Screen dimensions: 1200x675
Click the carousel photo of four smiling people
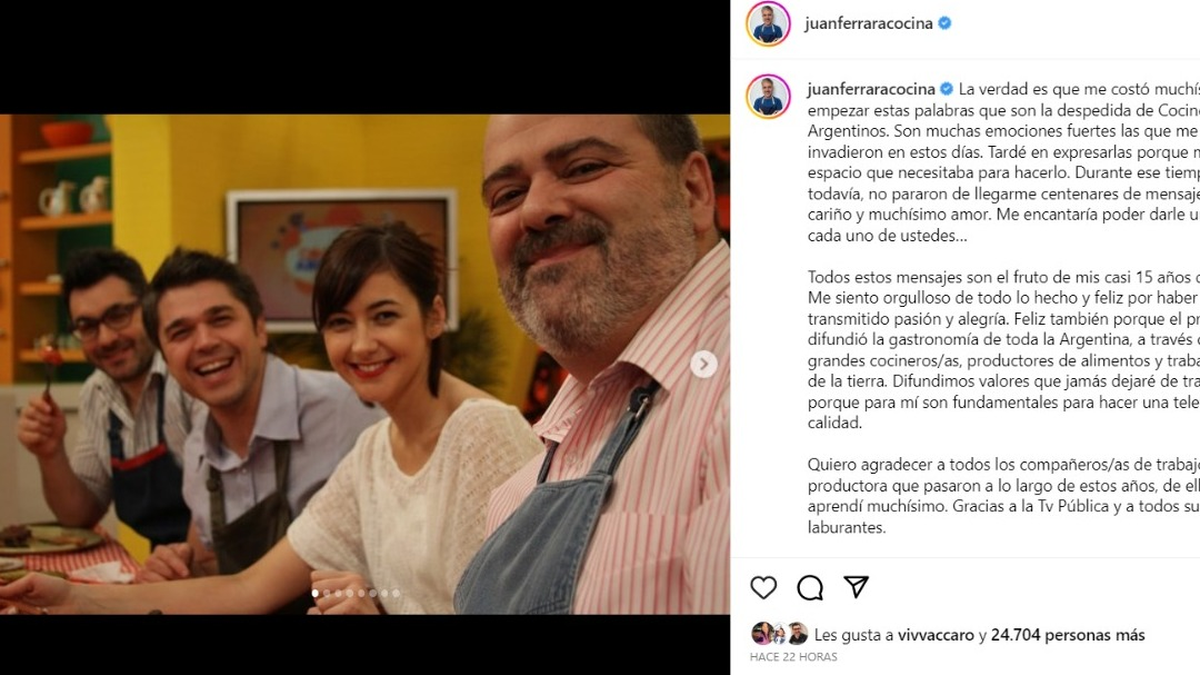click(364, 364)
